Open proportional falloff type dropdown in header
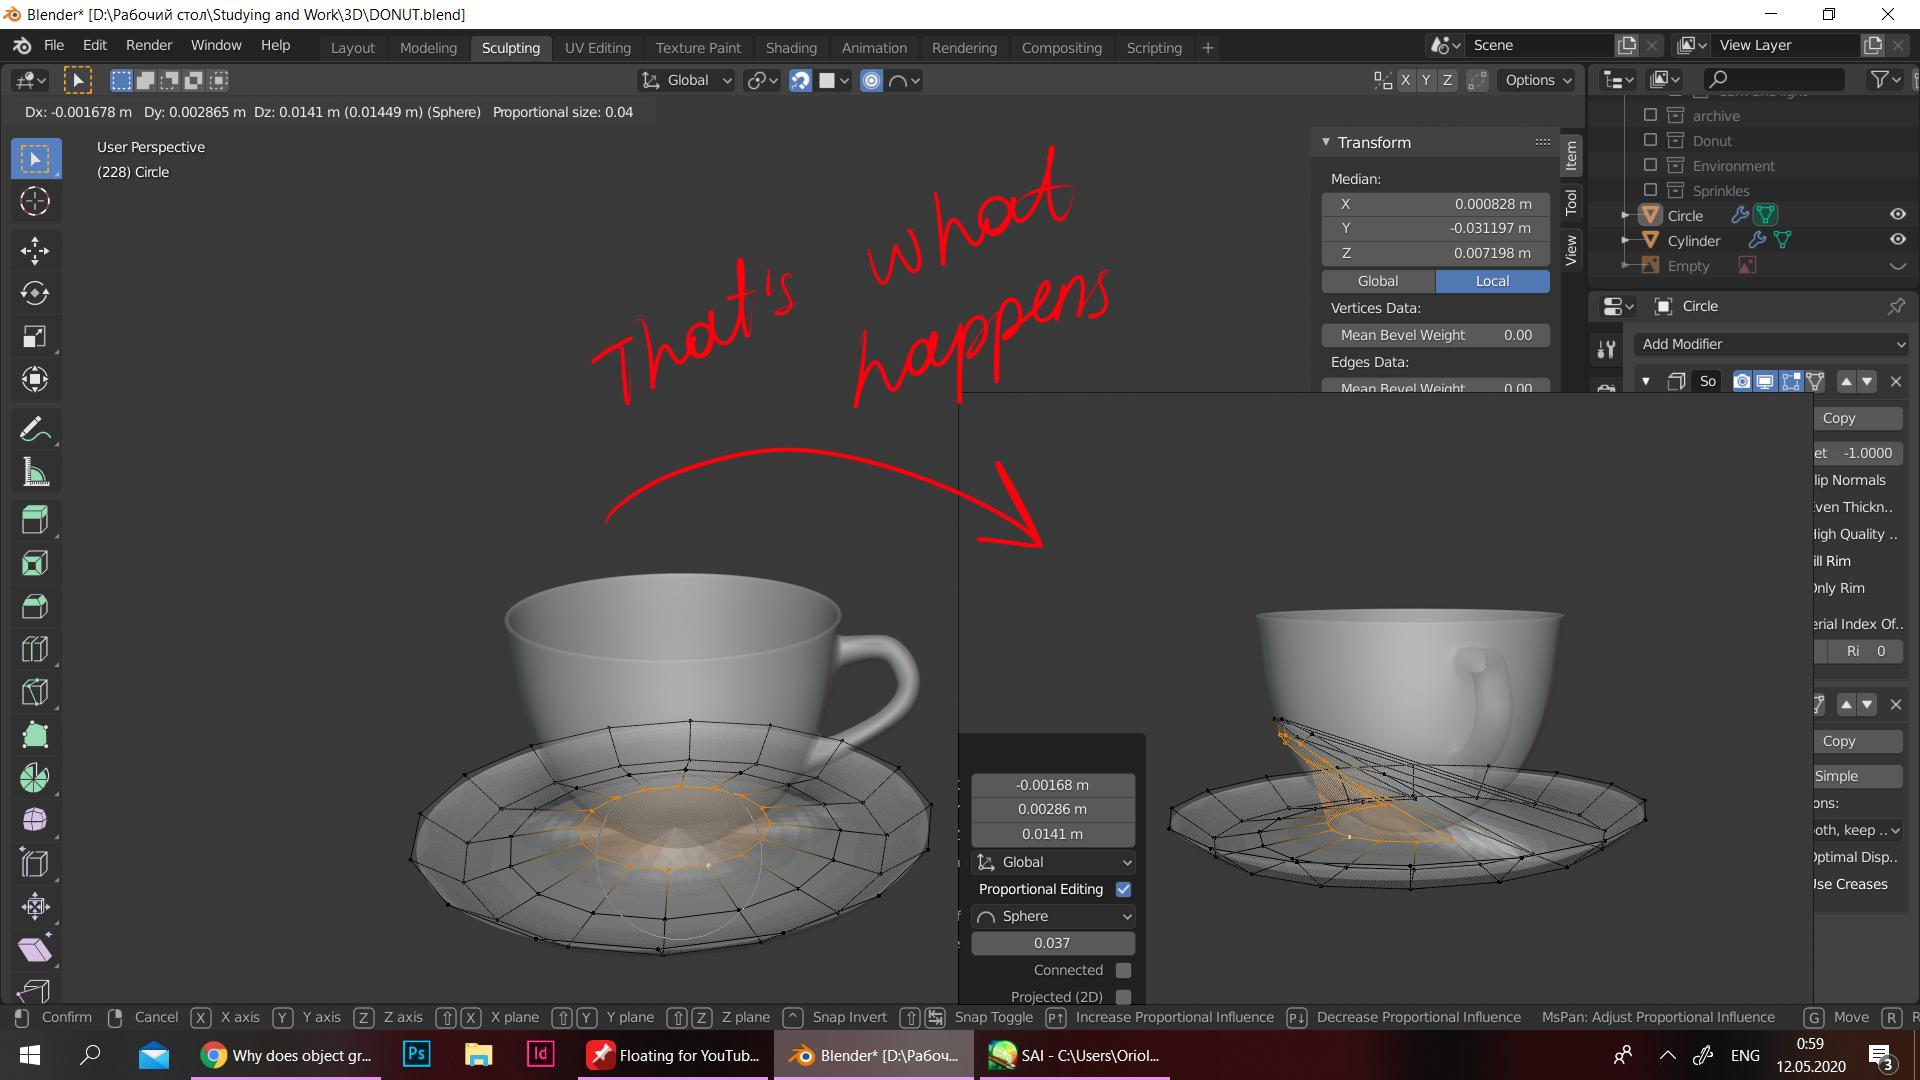Viewport: 1920px width, 1080px height. [x=904, y=81]
